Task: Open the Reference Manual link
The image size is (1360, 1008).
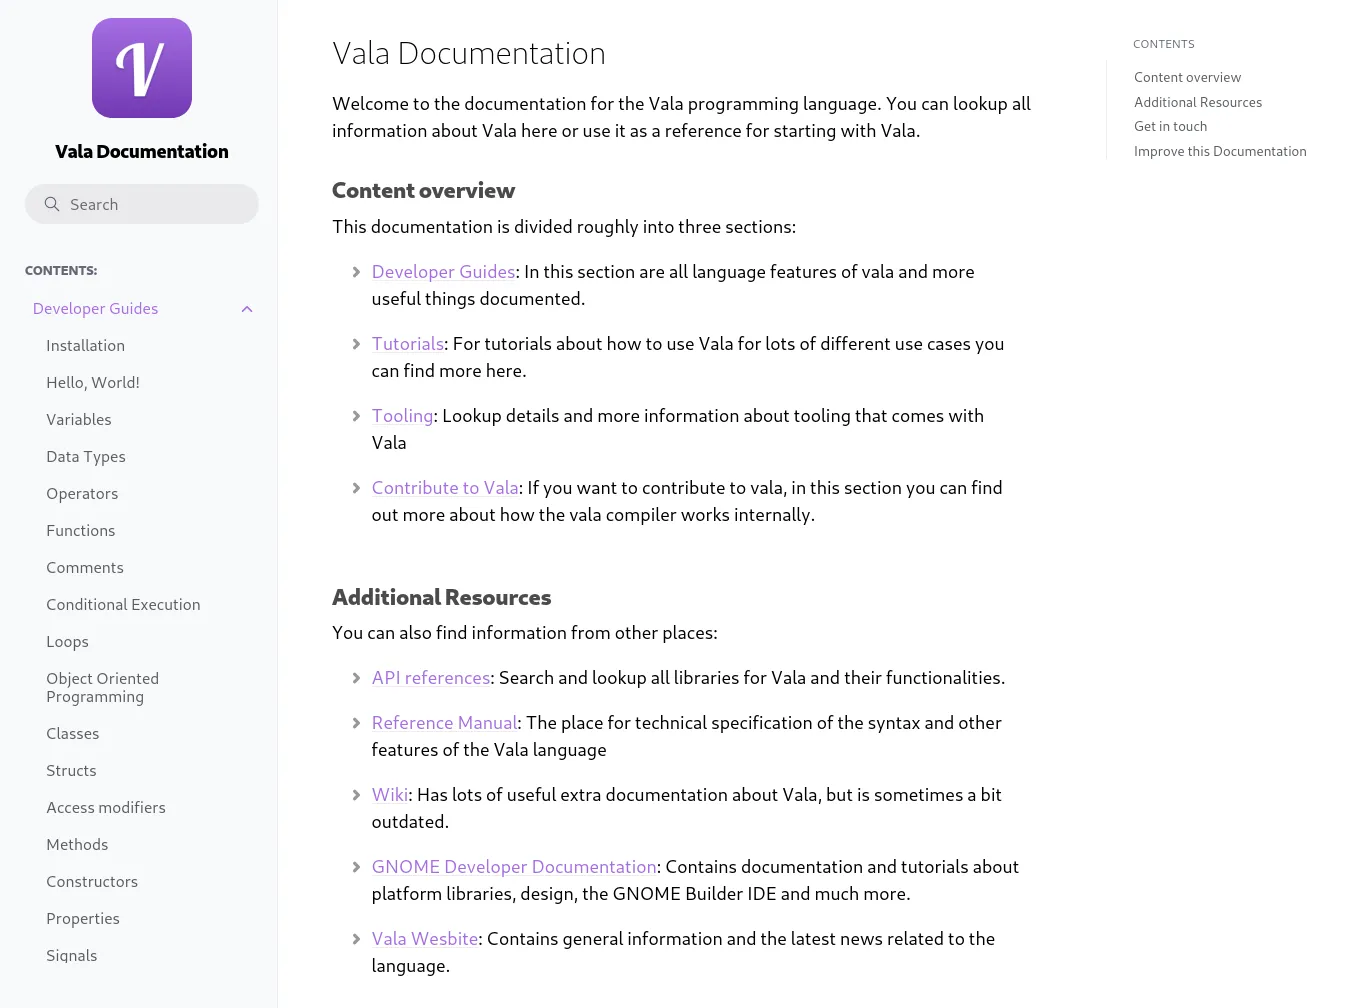Action: [x=444, y=723]
